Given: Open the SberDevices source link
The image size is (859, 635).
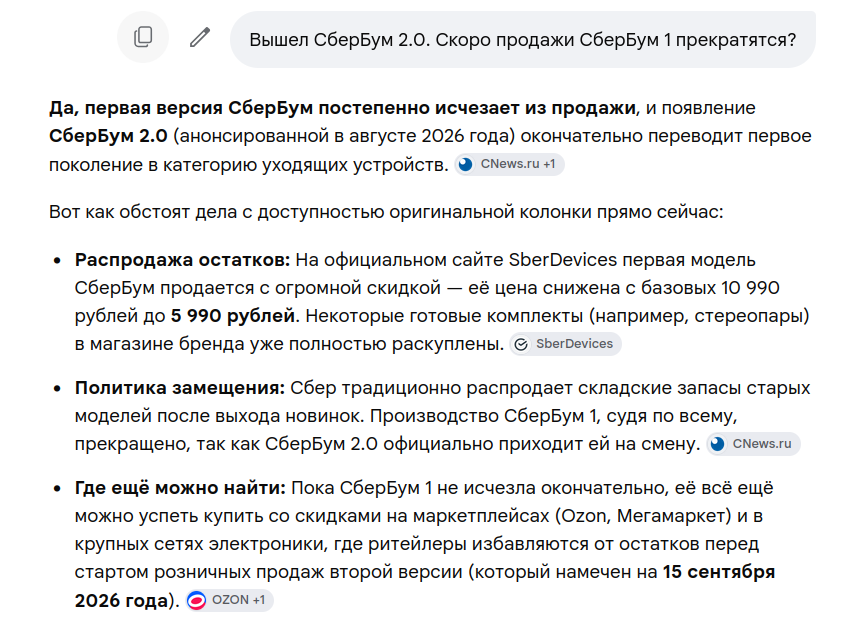Looking at the screenshot, I should pyautogui.click(x=565, y=344).
